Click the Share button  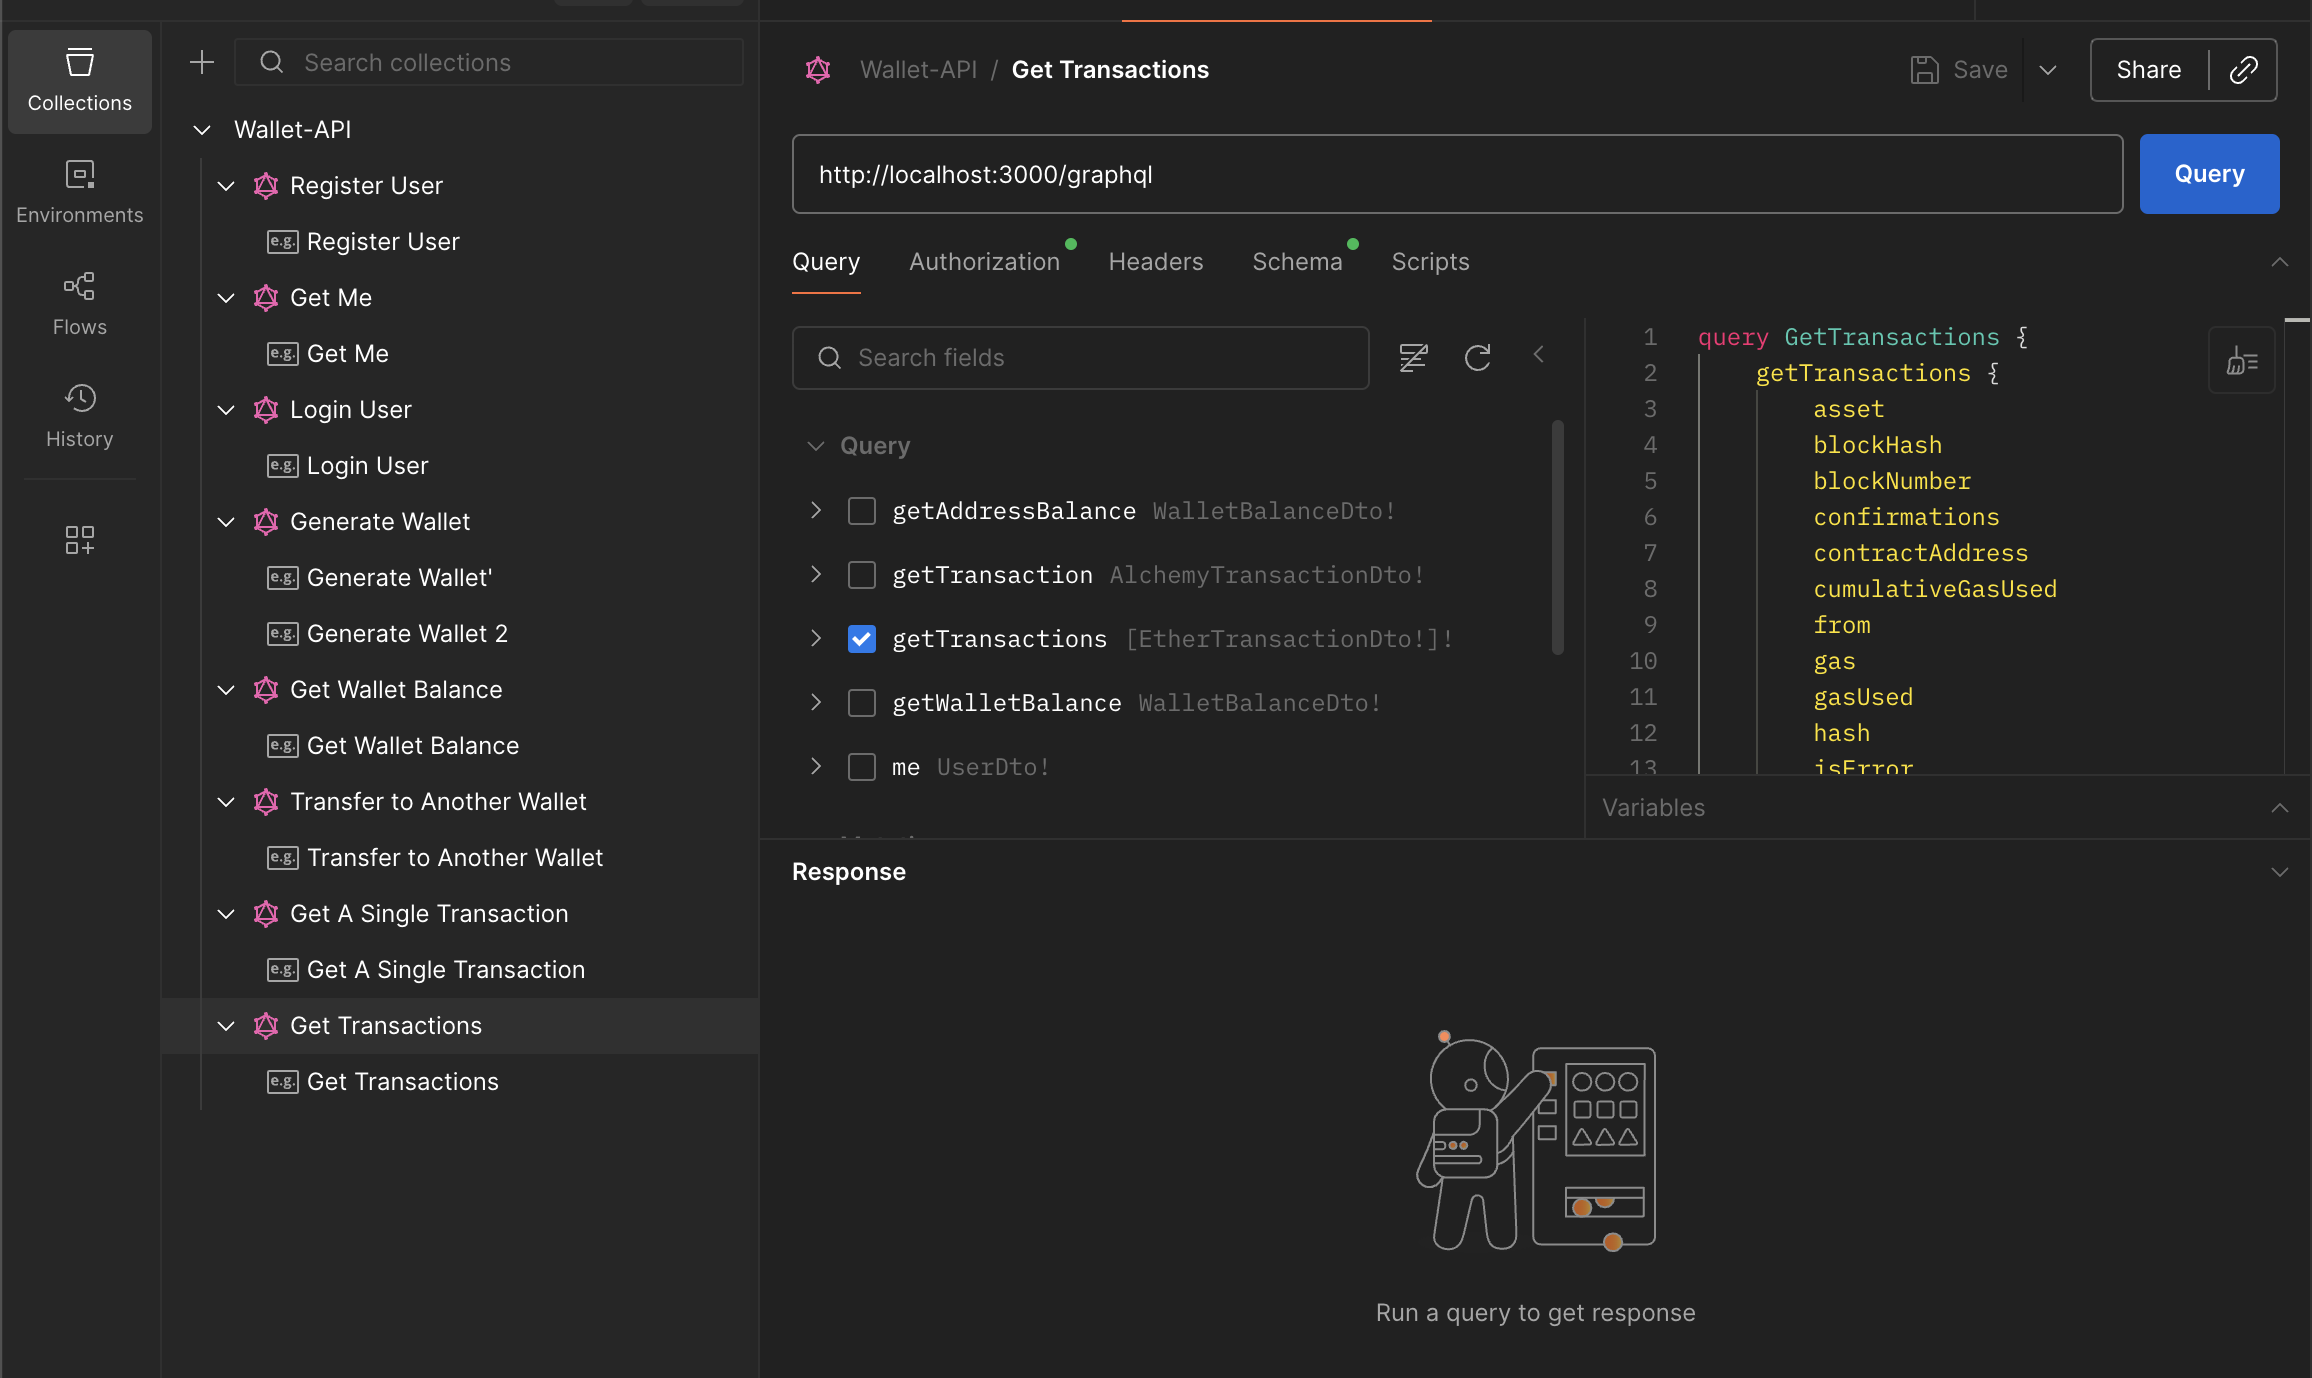(2148, 70)
